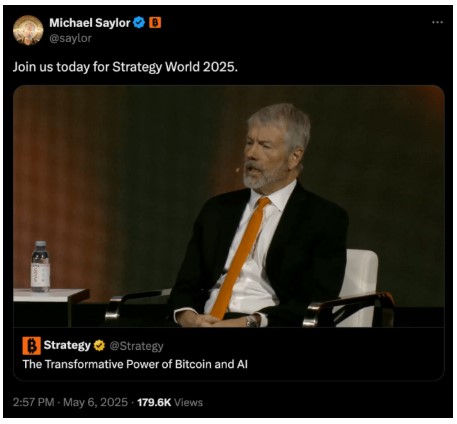Click the tweet text about Strategy World 2025
The width and height of the screenshot is (457, 424).
click(125, 67)
